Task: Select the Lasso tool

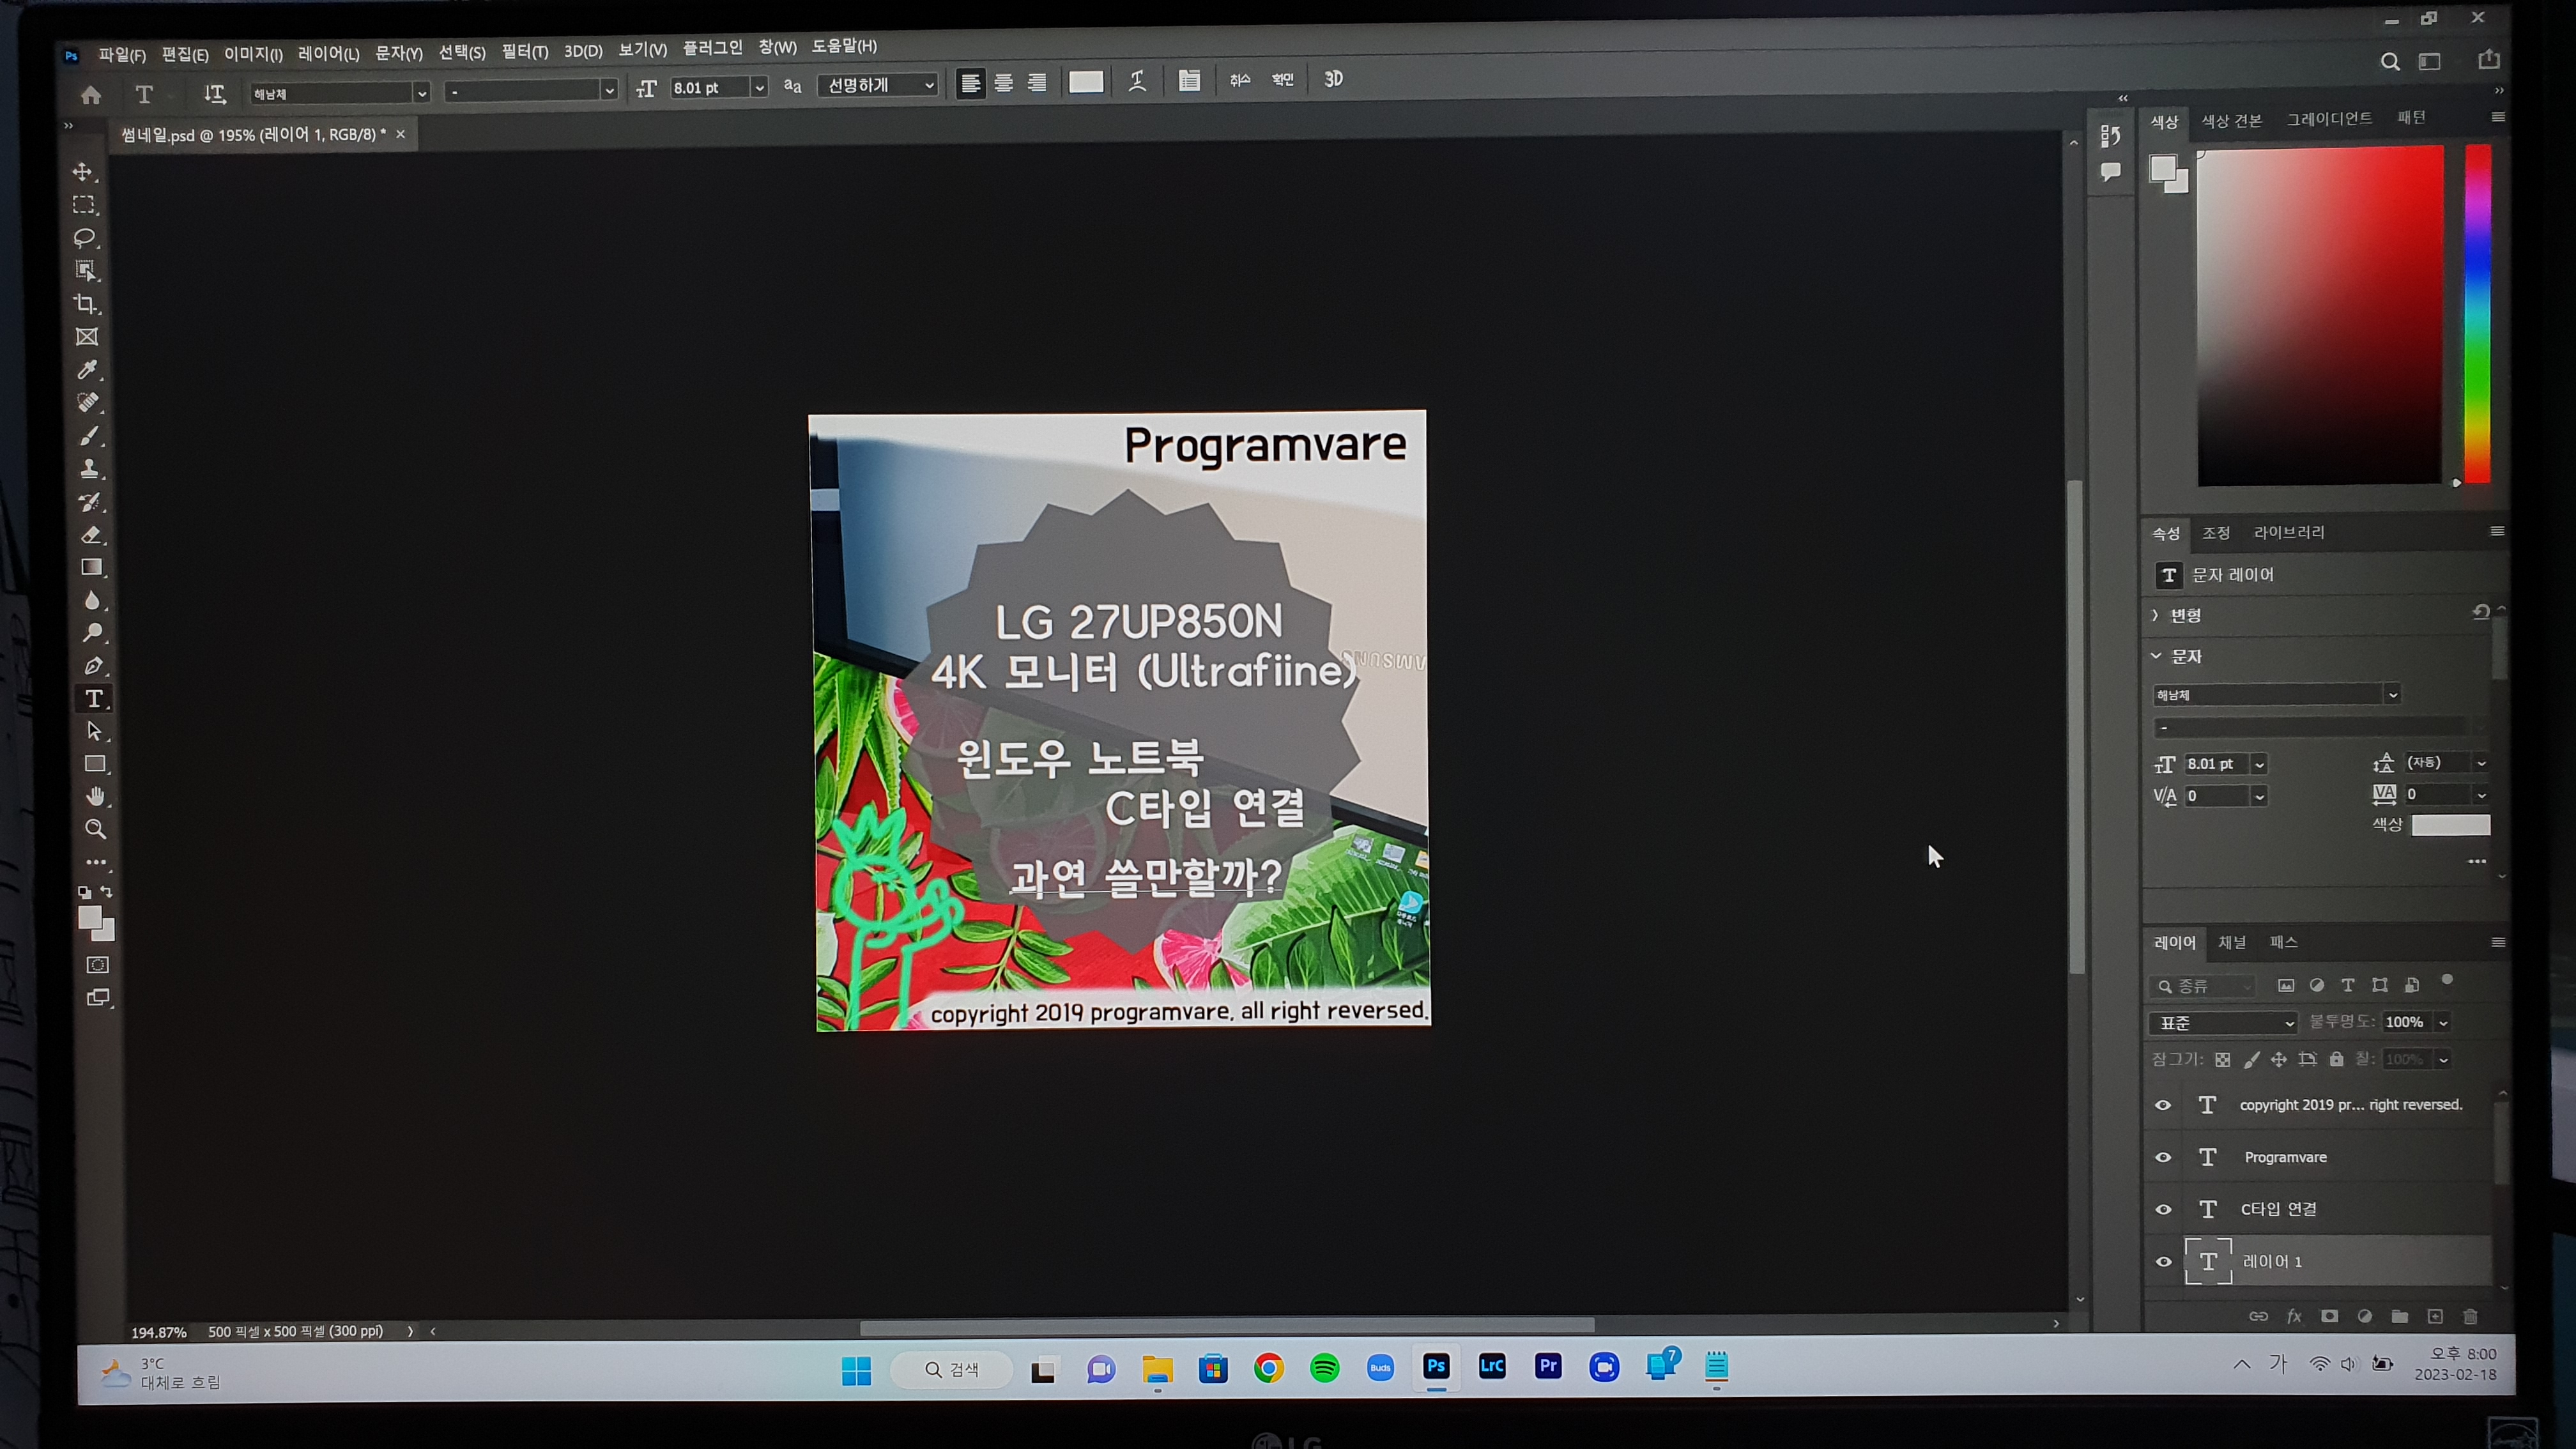Action: (x=85, y=238)
